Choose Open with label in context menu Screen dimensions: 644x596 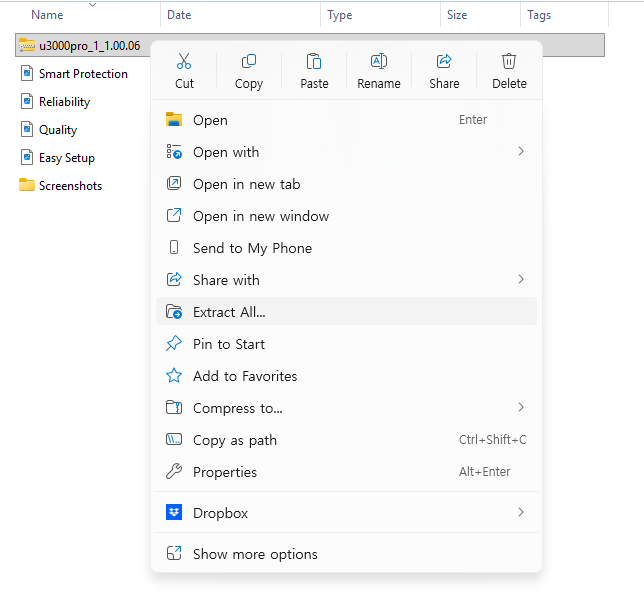(x=226, y=152)
